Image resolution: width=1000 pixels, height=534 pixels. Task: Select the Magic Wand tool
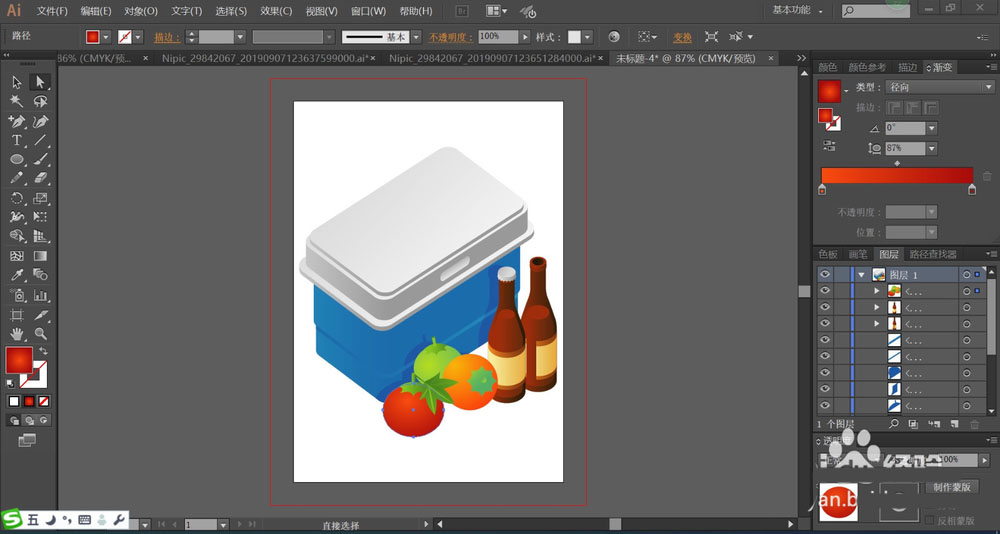pos(17,101)
